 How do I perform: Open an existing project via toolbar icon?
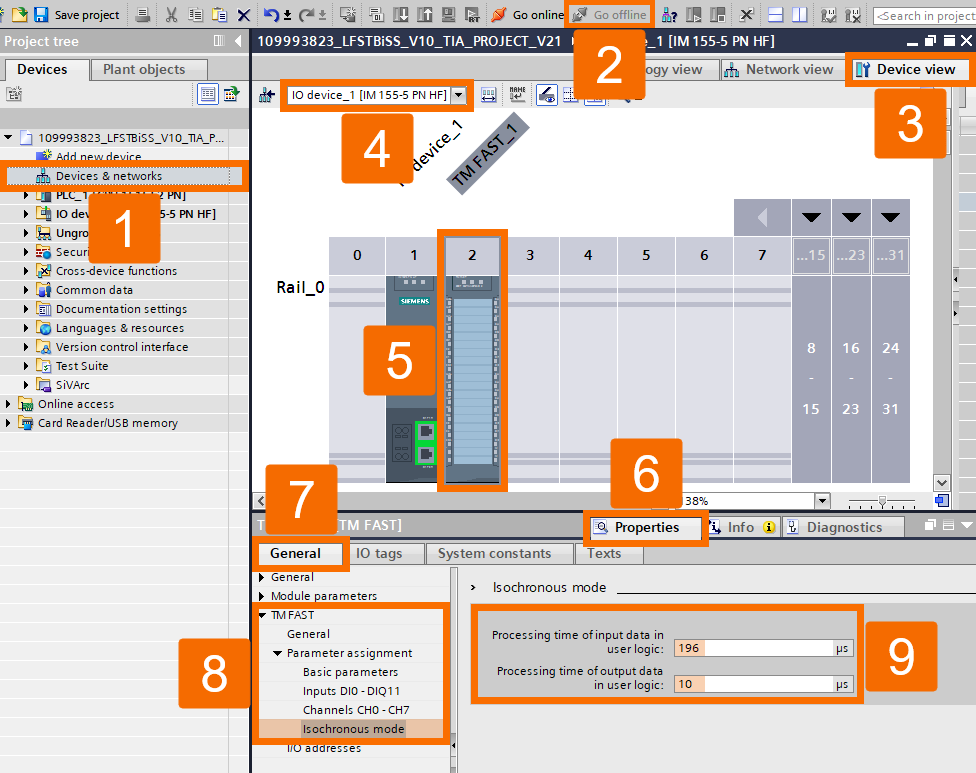20,14
